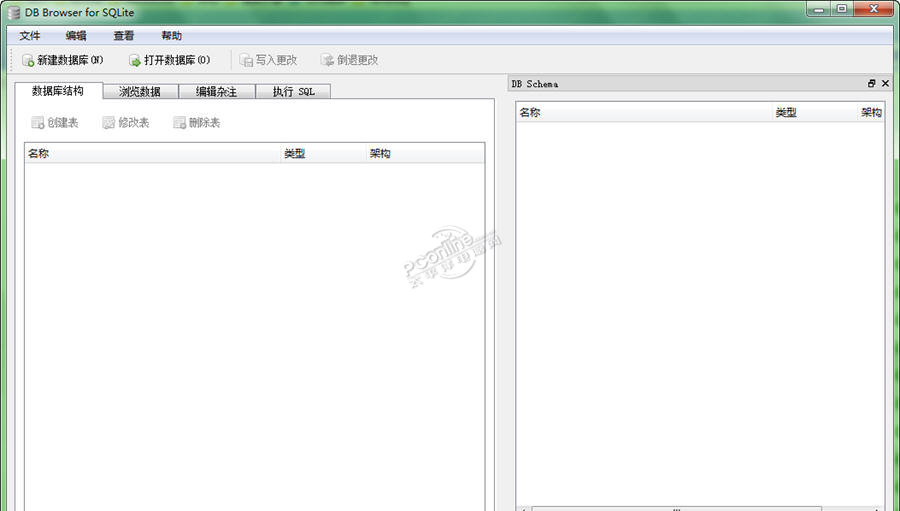The height and width of the screenshot is (511, 900).
Task: Click the Create Table (创建表) button
Action: [55, 122]
